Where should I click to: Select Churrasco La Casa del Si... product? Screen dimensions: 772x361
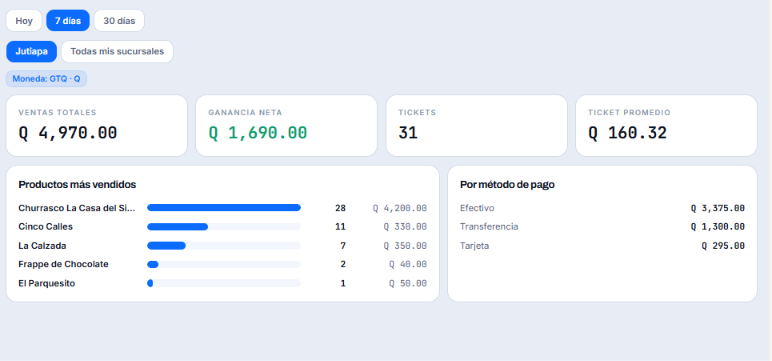click(x=76, y=208)
